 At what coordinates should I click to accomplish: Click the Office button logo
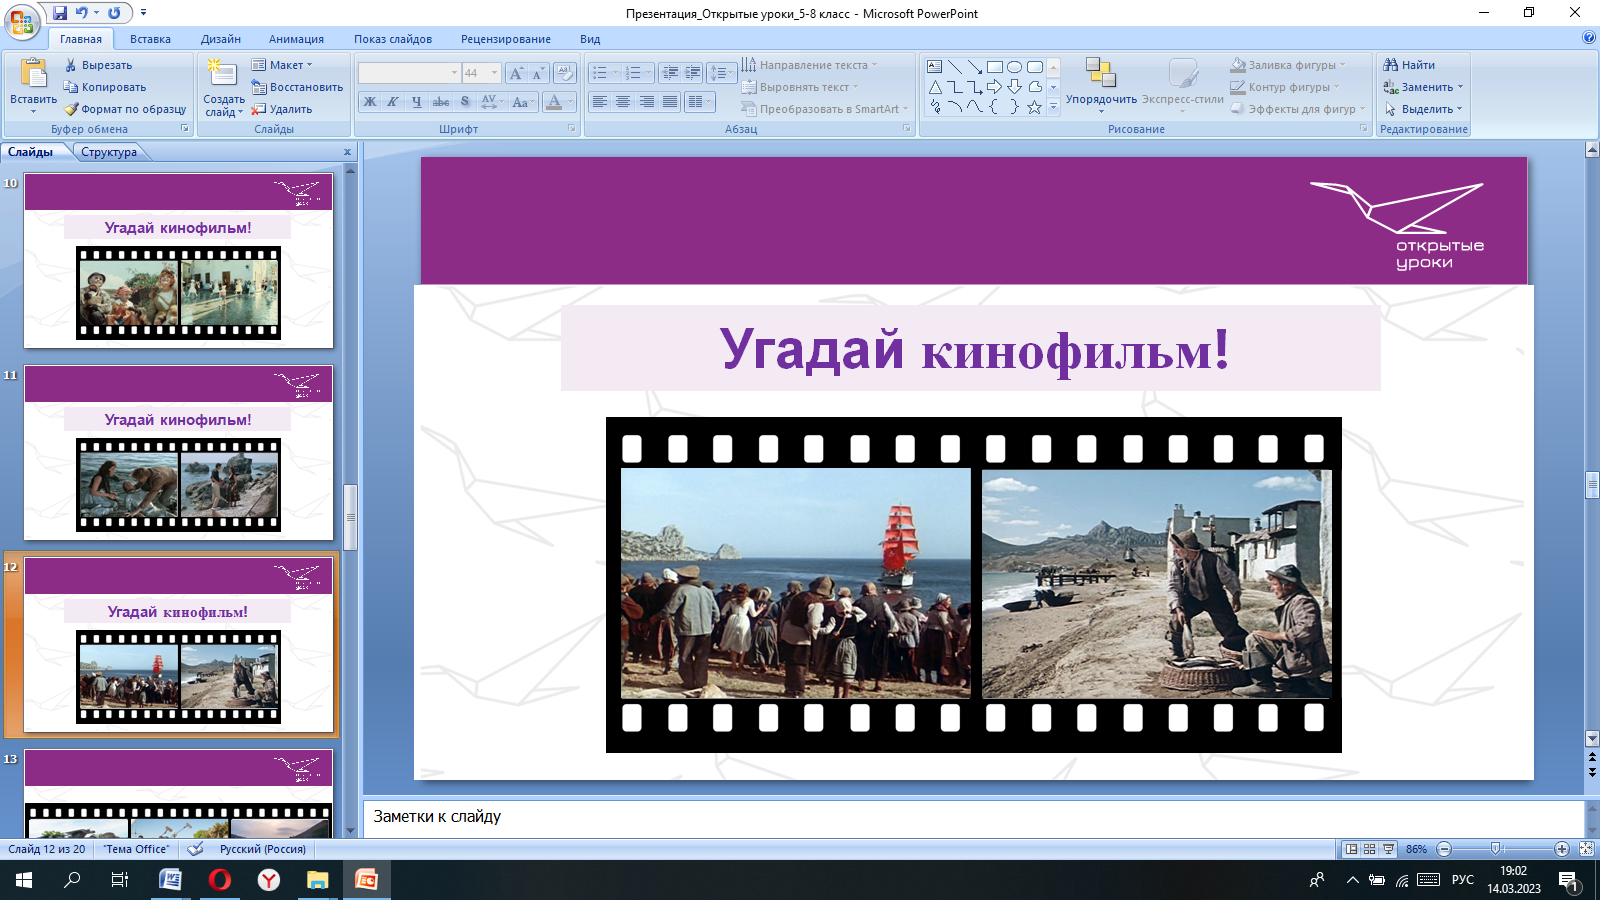point(22,21)
